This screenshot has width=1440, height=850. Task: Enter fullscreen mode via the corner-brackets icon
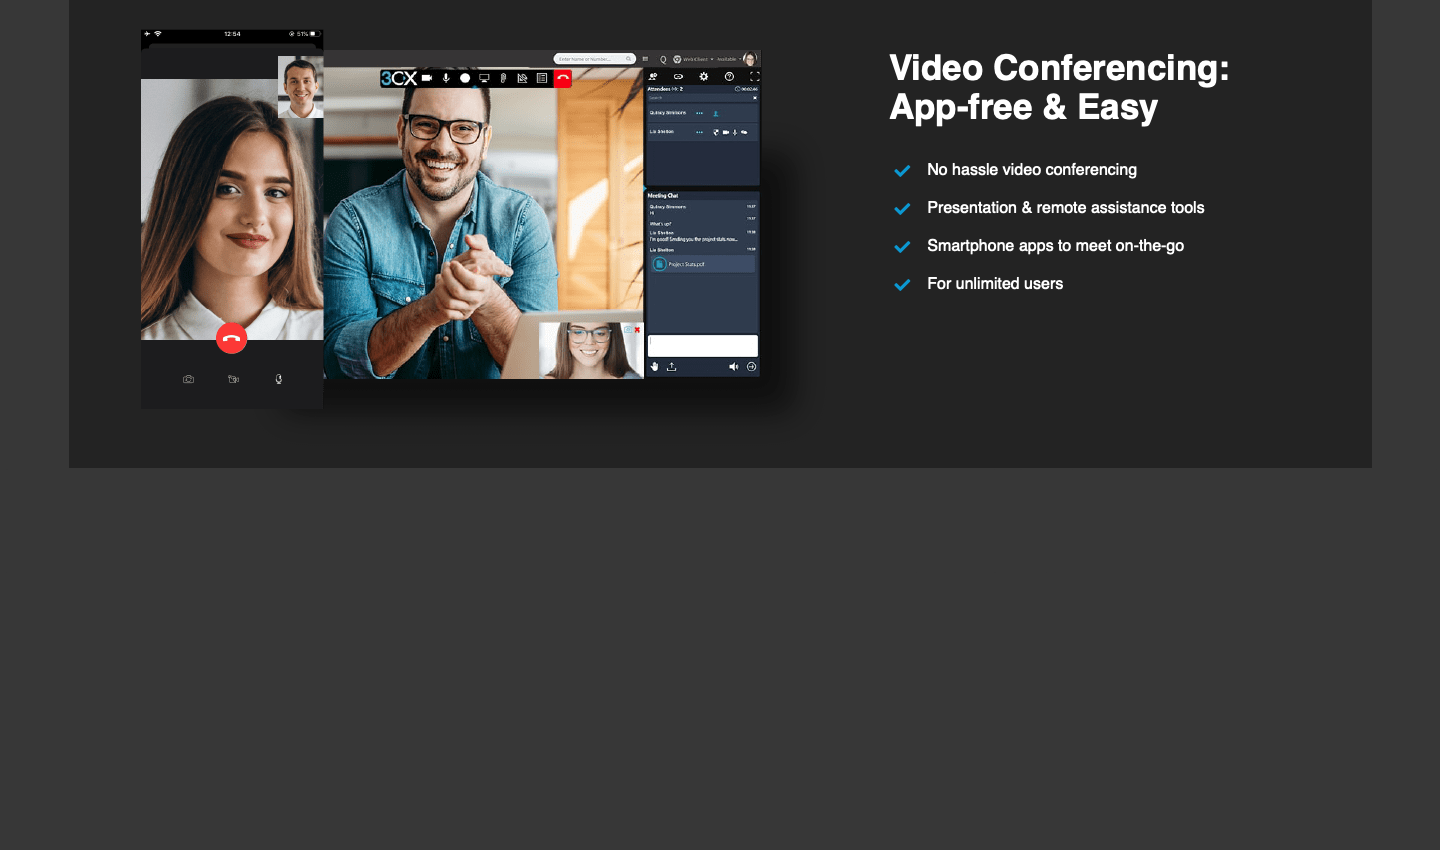click(754, 76)
